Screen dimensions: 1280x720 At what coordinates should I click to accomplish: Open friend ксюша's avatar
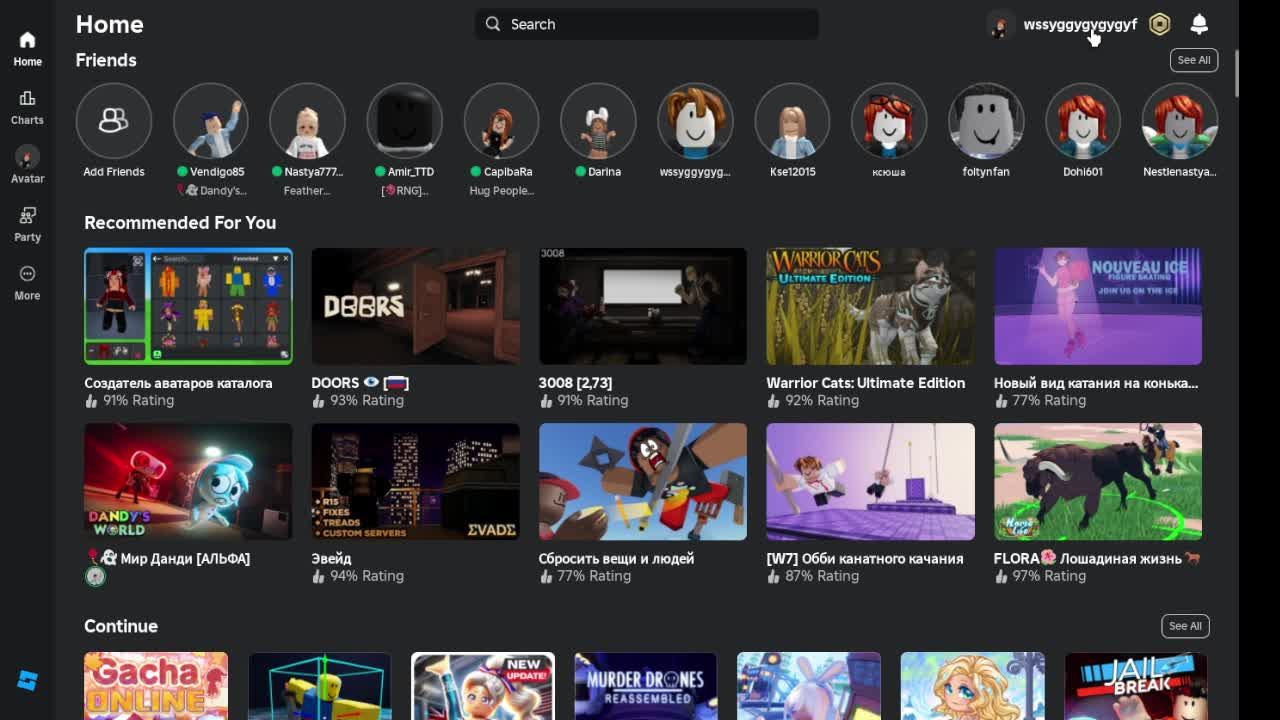click(889, 121)
